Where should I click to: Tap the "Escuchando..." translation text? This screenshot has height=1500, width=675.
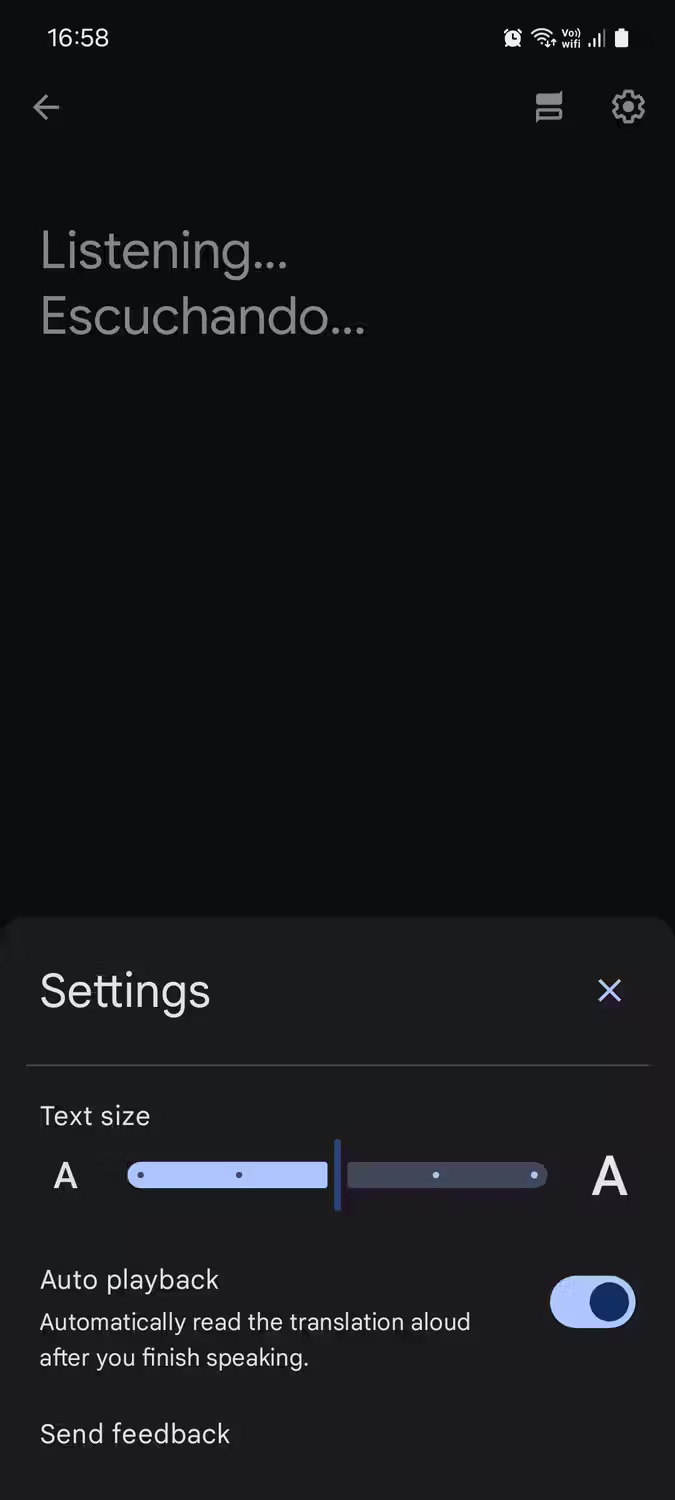click(203, 316)
